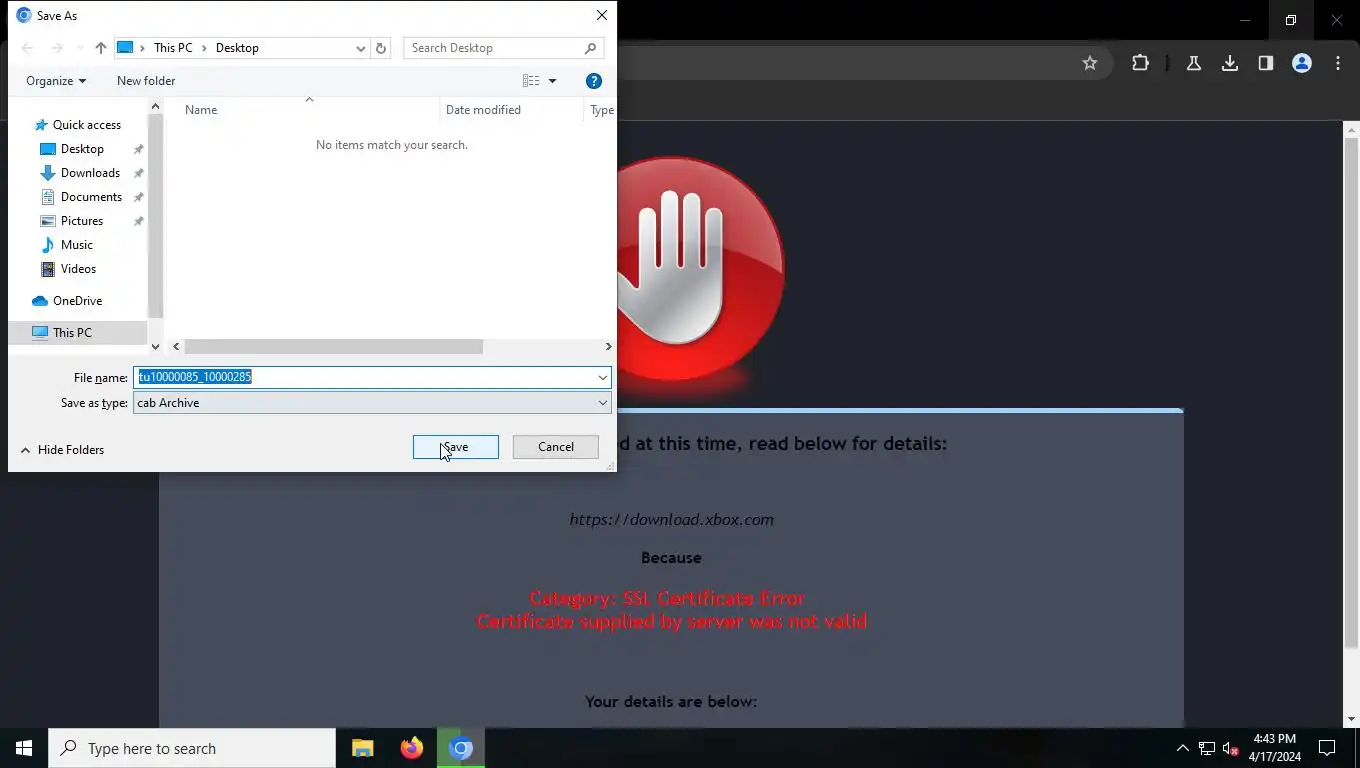The width and height of the screenshot is (1360, 768).
Task: Click the Desktop breadcrumb in the address bar
Action: click(x=237, y=48)
